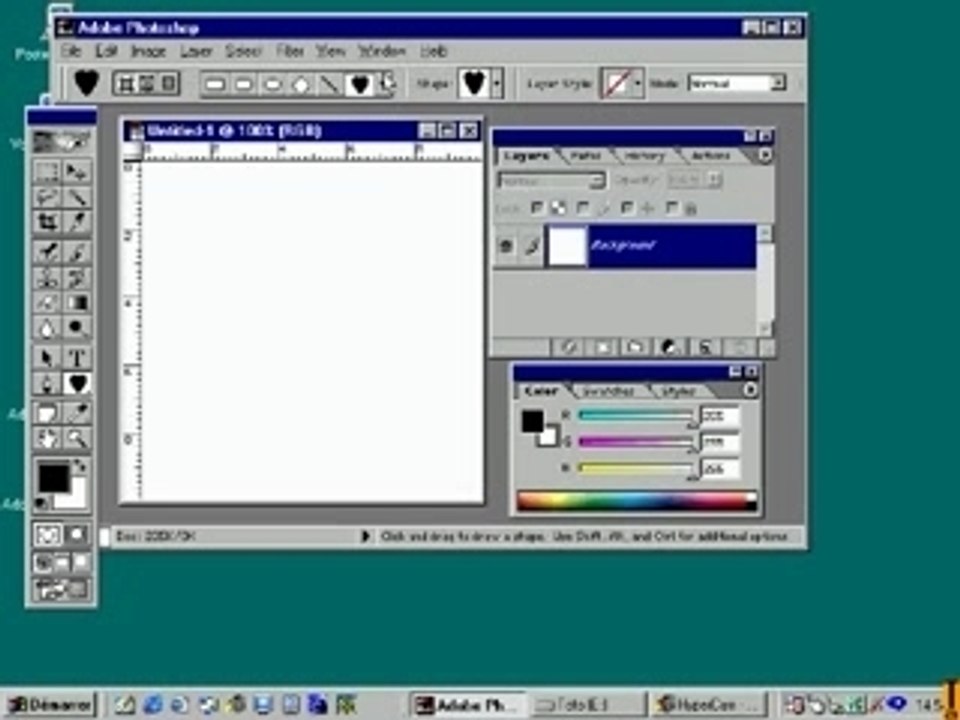Image resolution: width=960 pixels, height=720 pixels.
Task: Select the Clone Stamp tool
Action: tap(47, 277)
